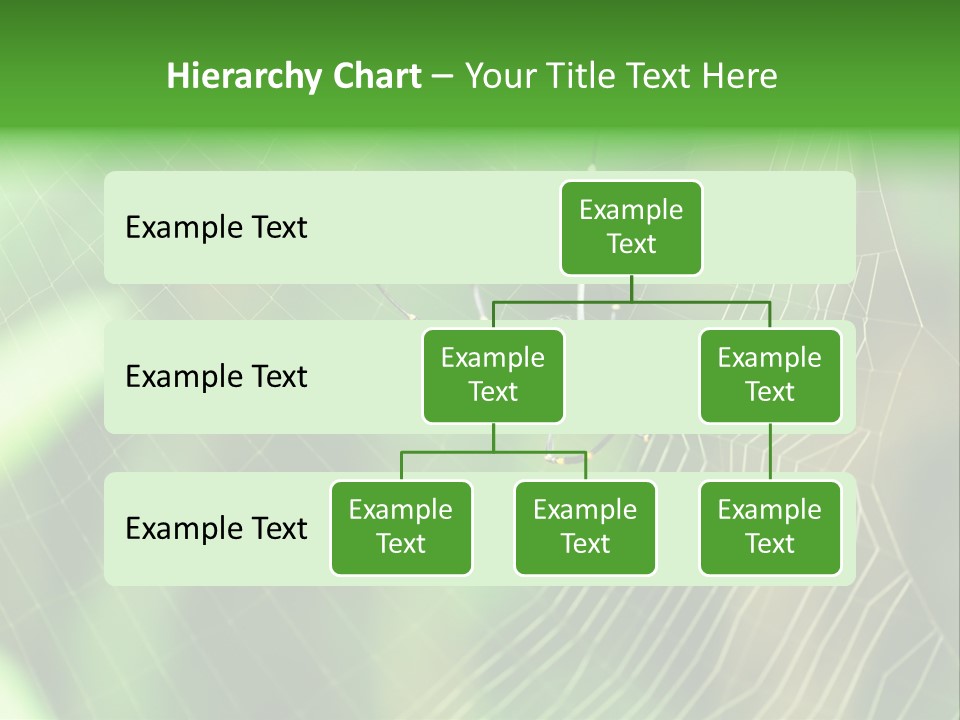Click the leftmost green box in bottom row
Image resolution: width=960 pixels, height=720 pixels.
tap(401, 528)
